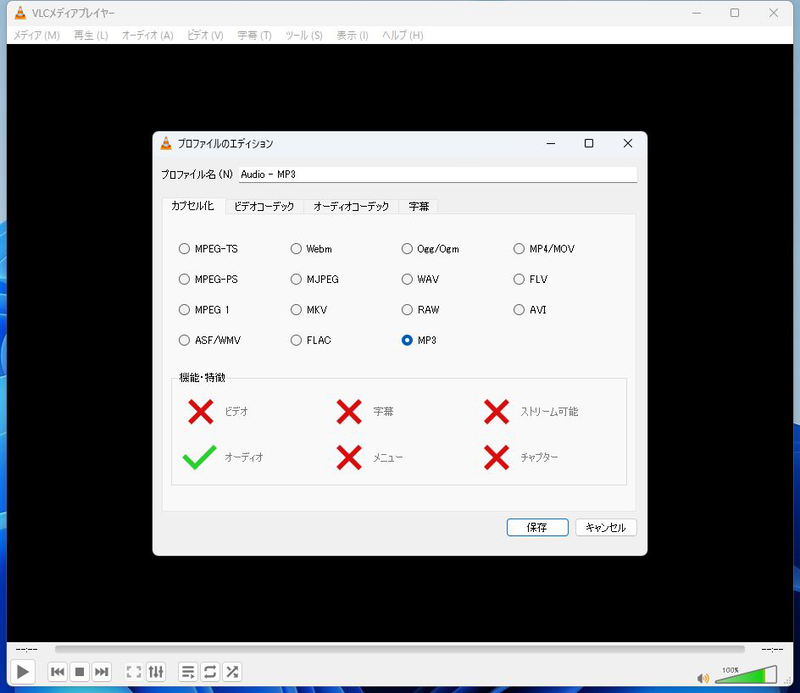
Task: Toggle fullscreen video mode icon
Action: pos(134,672)
